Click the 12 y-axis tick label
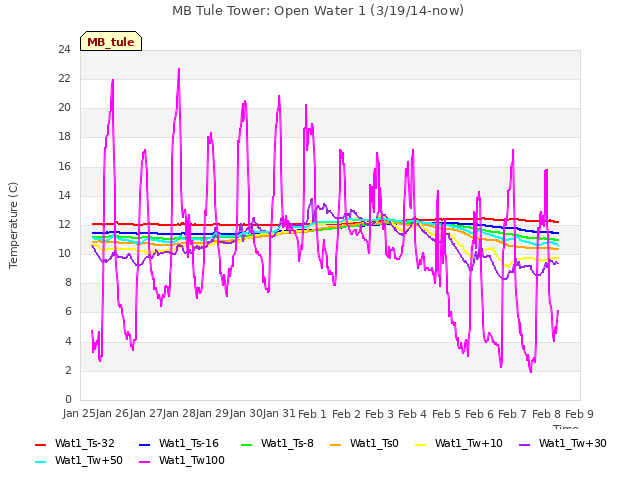This screenshot has height=480, width=640. pyautogui.click(x=64, y=224)
